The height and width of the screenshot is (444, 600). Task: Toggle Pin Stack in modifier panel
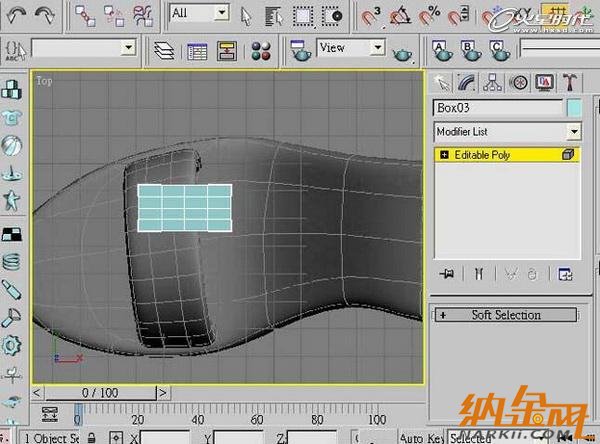445,273
